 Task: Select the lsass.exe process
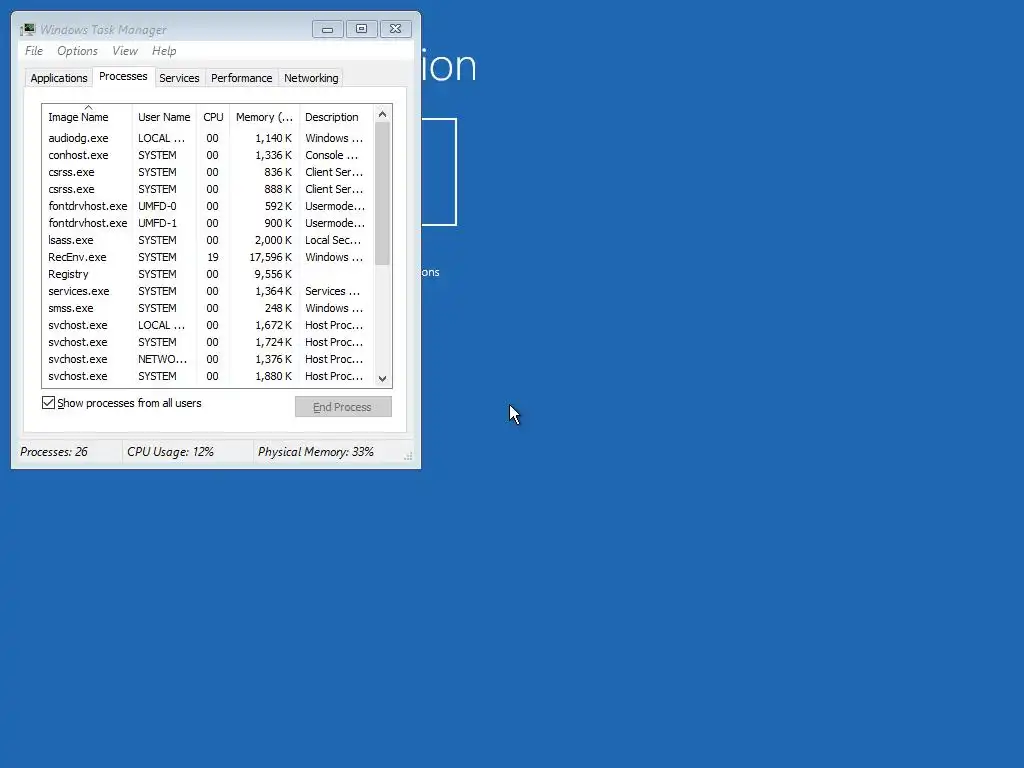[208, 240]
